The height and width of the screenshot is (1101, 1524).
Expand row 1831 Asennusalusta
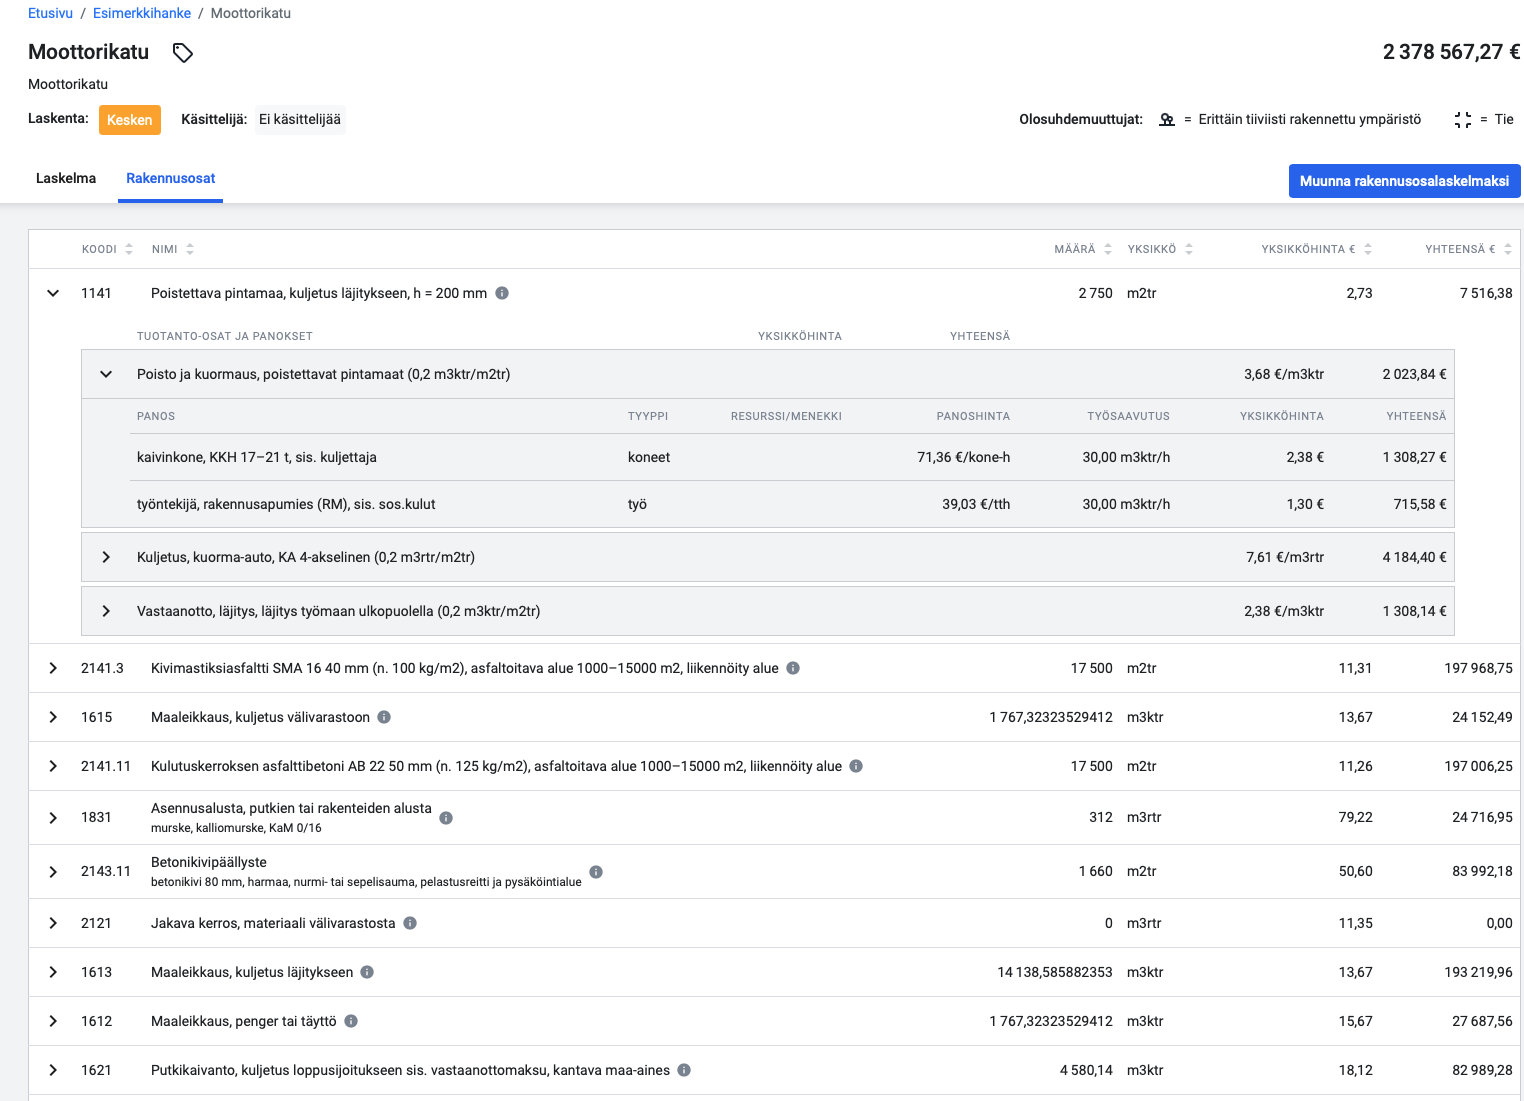(53, 818)
